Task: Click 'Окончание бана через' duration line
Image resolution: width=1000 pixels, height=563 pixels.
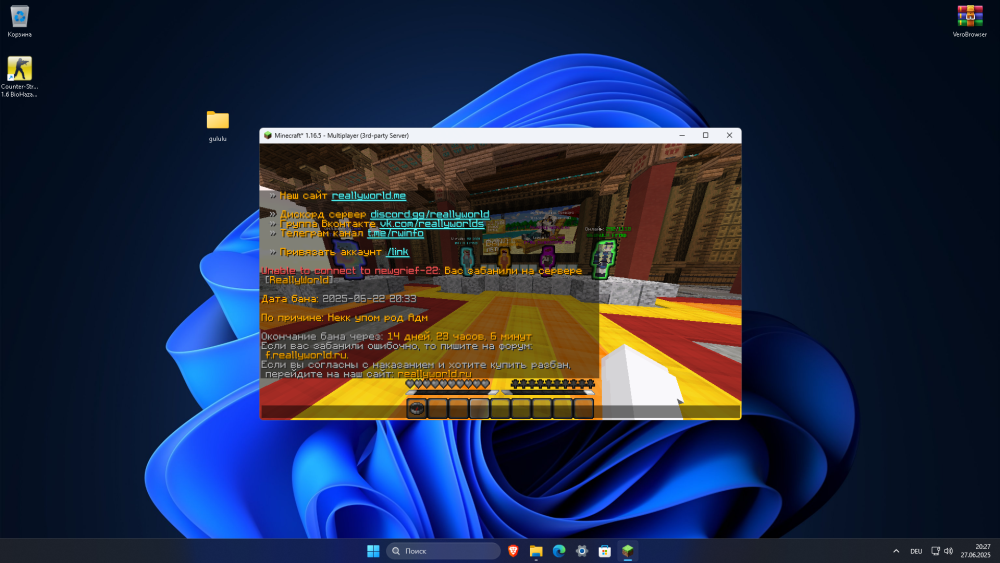Action: click(x=396, y=337)
